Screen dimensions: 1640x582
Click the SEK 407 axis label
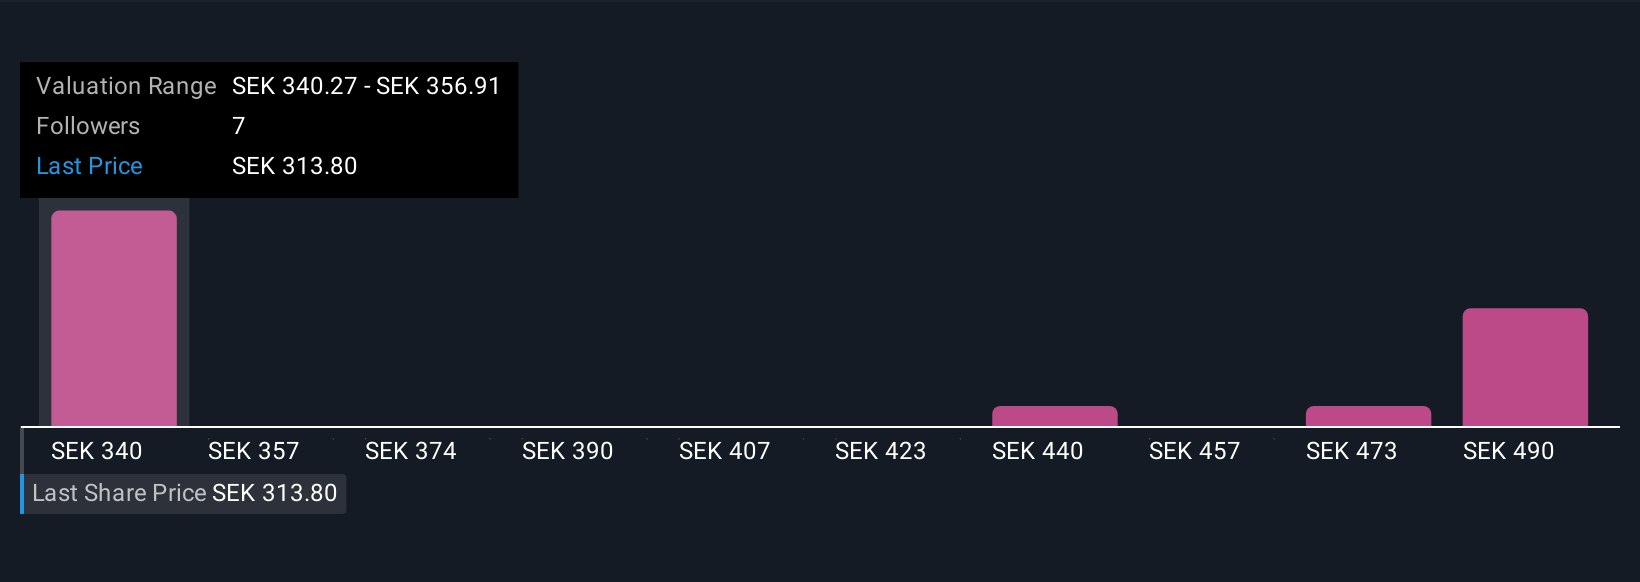click(725, 451)
